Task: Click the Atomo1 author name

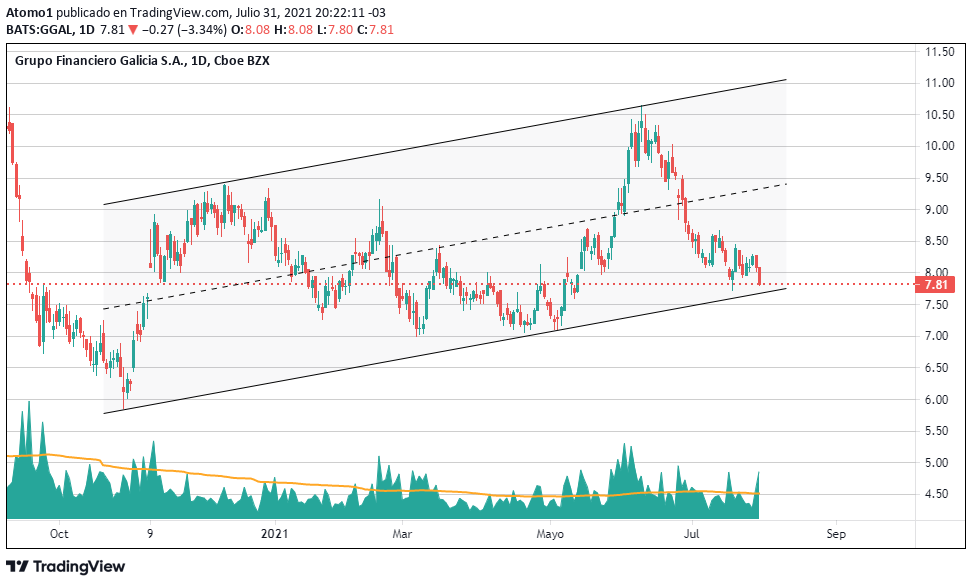Action: 29,12
